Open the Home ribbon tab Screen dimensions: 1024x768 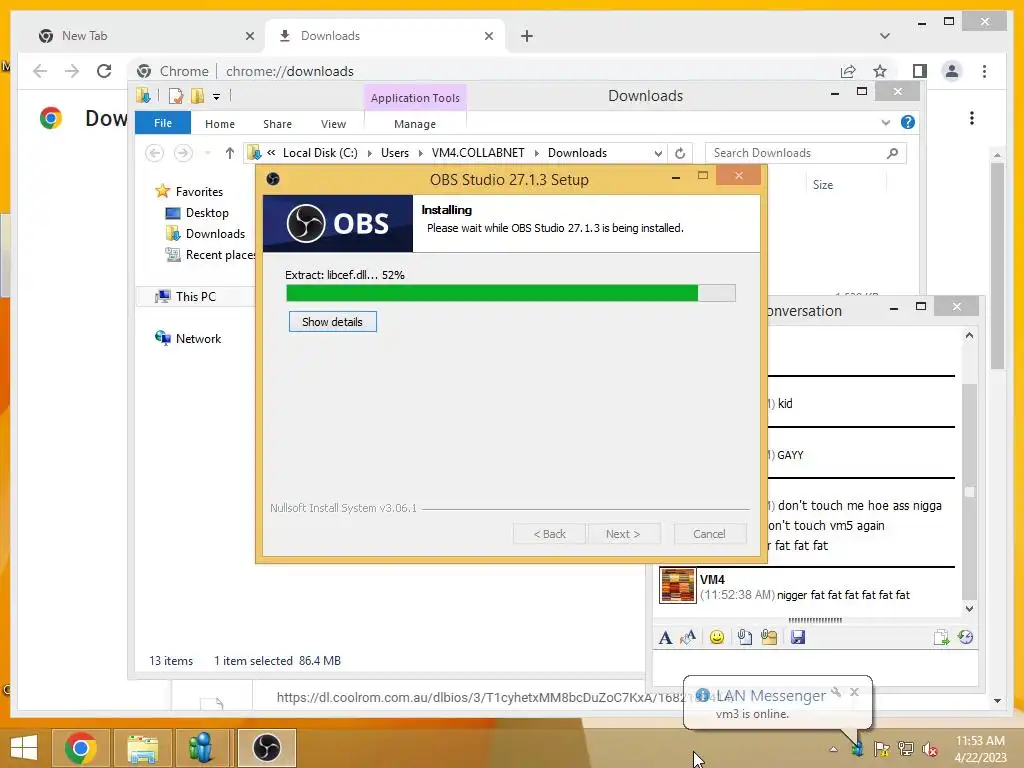(219, 123)
